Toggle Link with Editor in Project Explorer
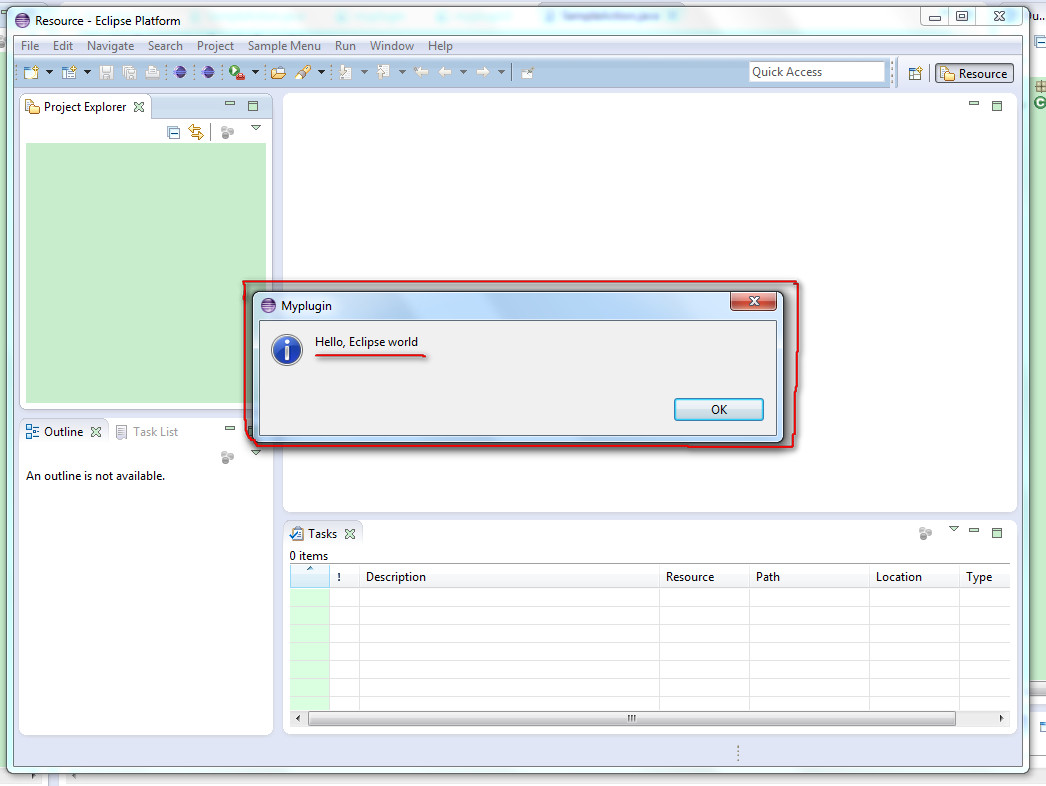The image size is (1046, 786). click(195, 132)
